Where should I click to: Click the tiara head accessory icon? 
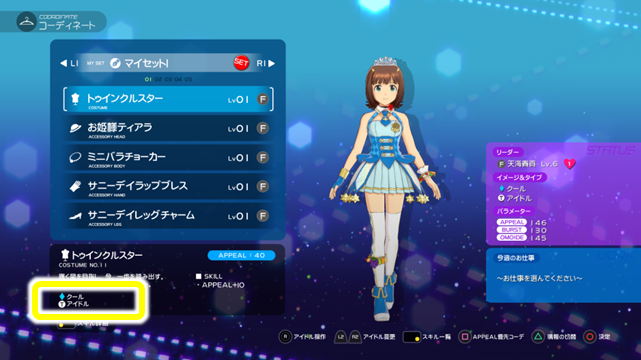click(x=75, y=128)
